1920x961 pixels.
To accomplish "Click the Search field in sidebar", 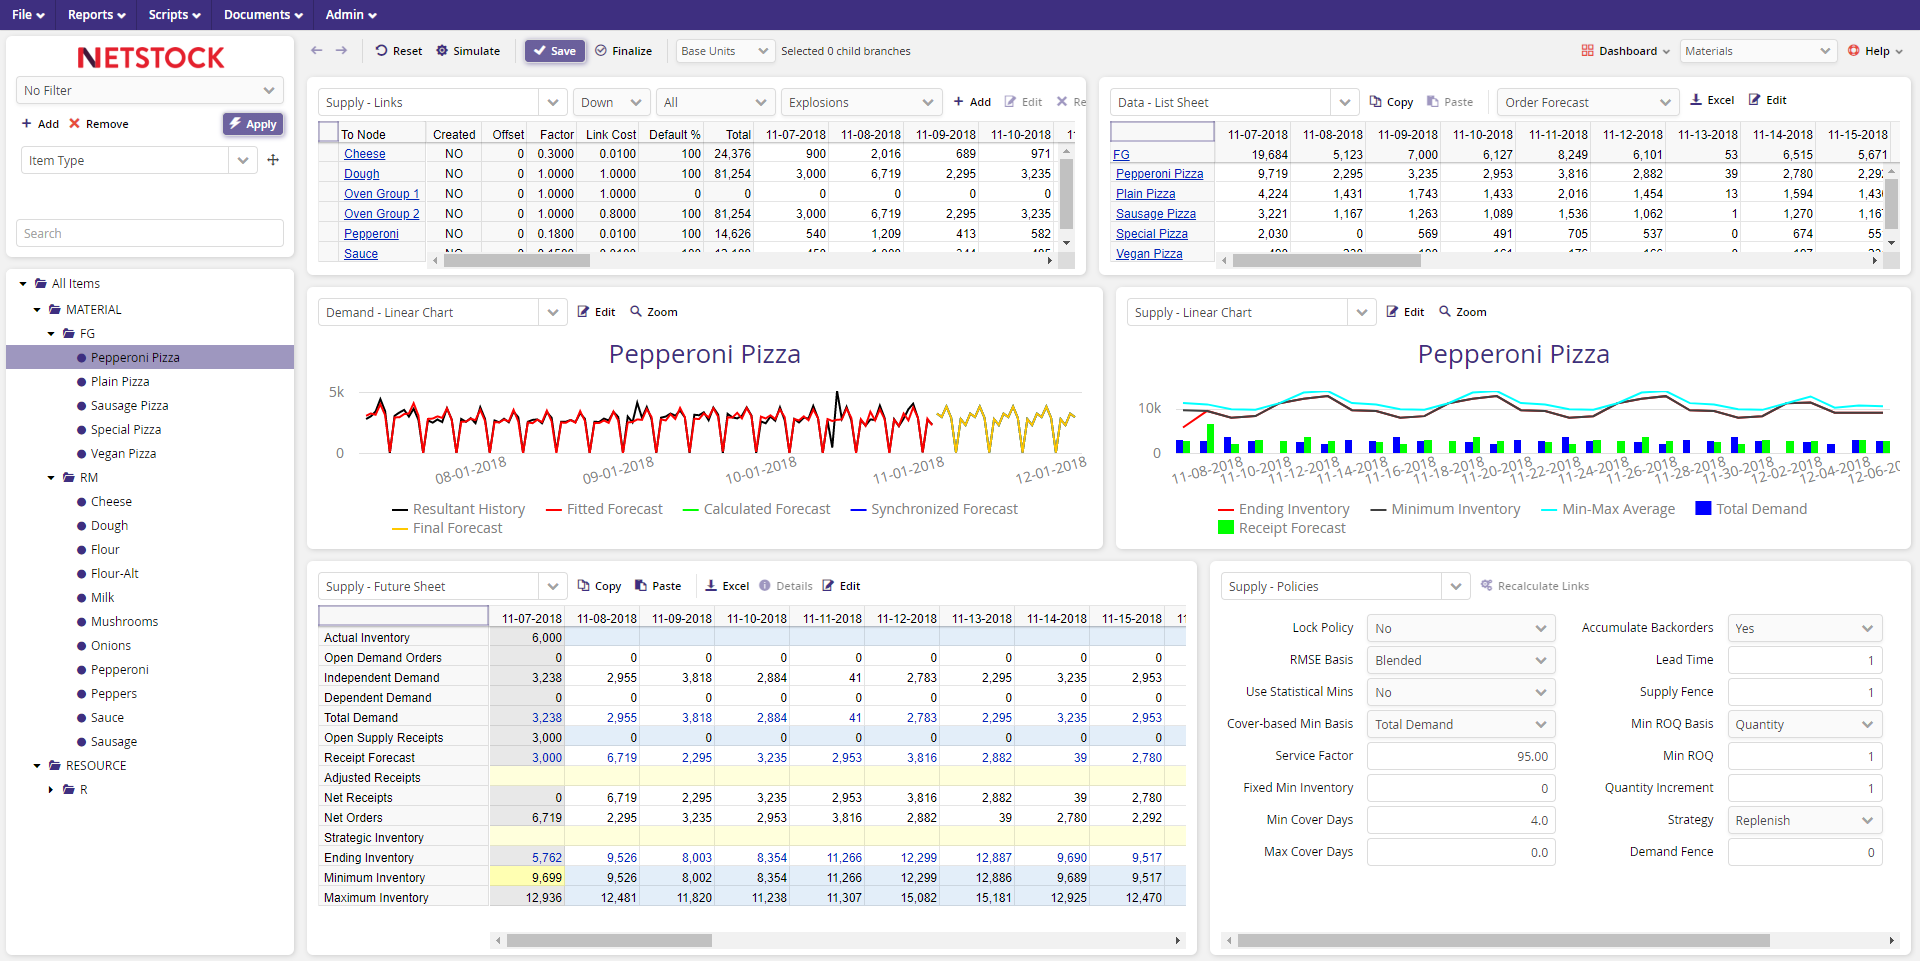I will point(148,232).
